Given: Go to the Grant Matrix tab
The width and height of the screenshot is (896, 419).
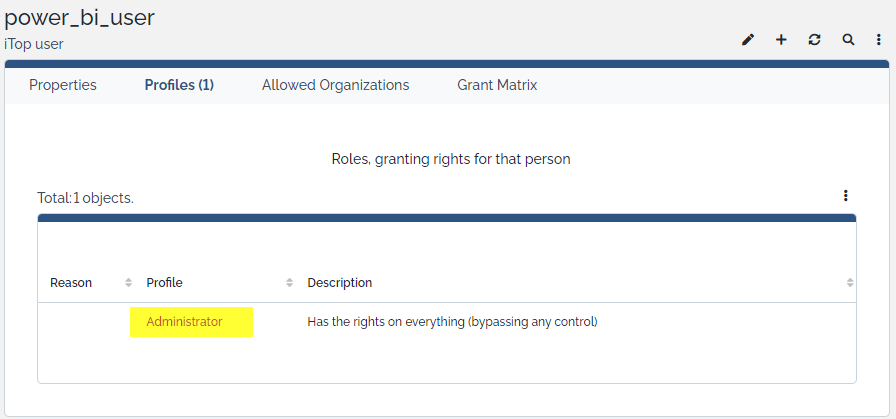Looking at the screenshot, I should pos(497,85).
